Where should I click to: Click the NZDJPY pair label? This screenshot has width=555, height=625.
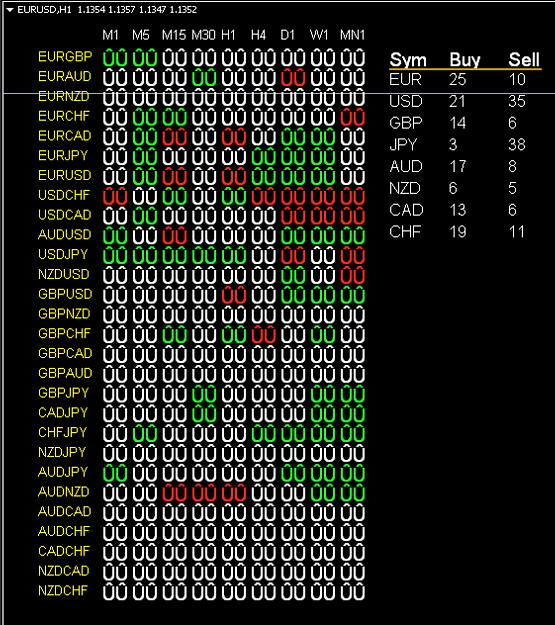click(62, 452)
